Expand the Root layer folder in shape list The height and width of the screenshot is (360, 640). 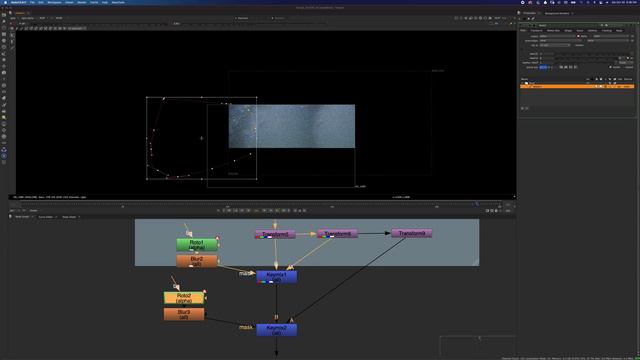click(x=523, y=83)
